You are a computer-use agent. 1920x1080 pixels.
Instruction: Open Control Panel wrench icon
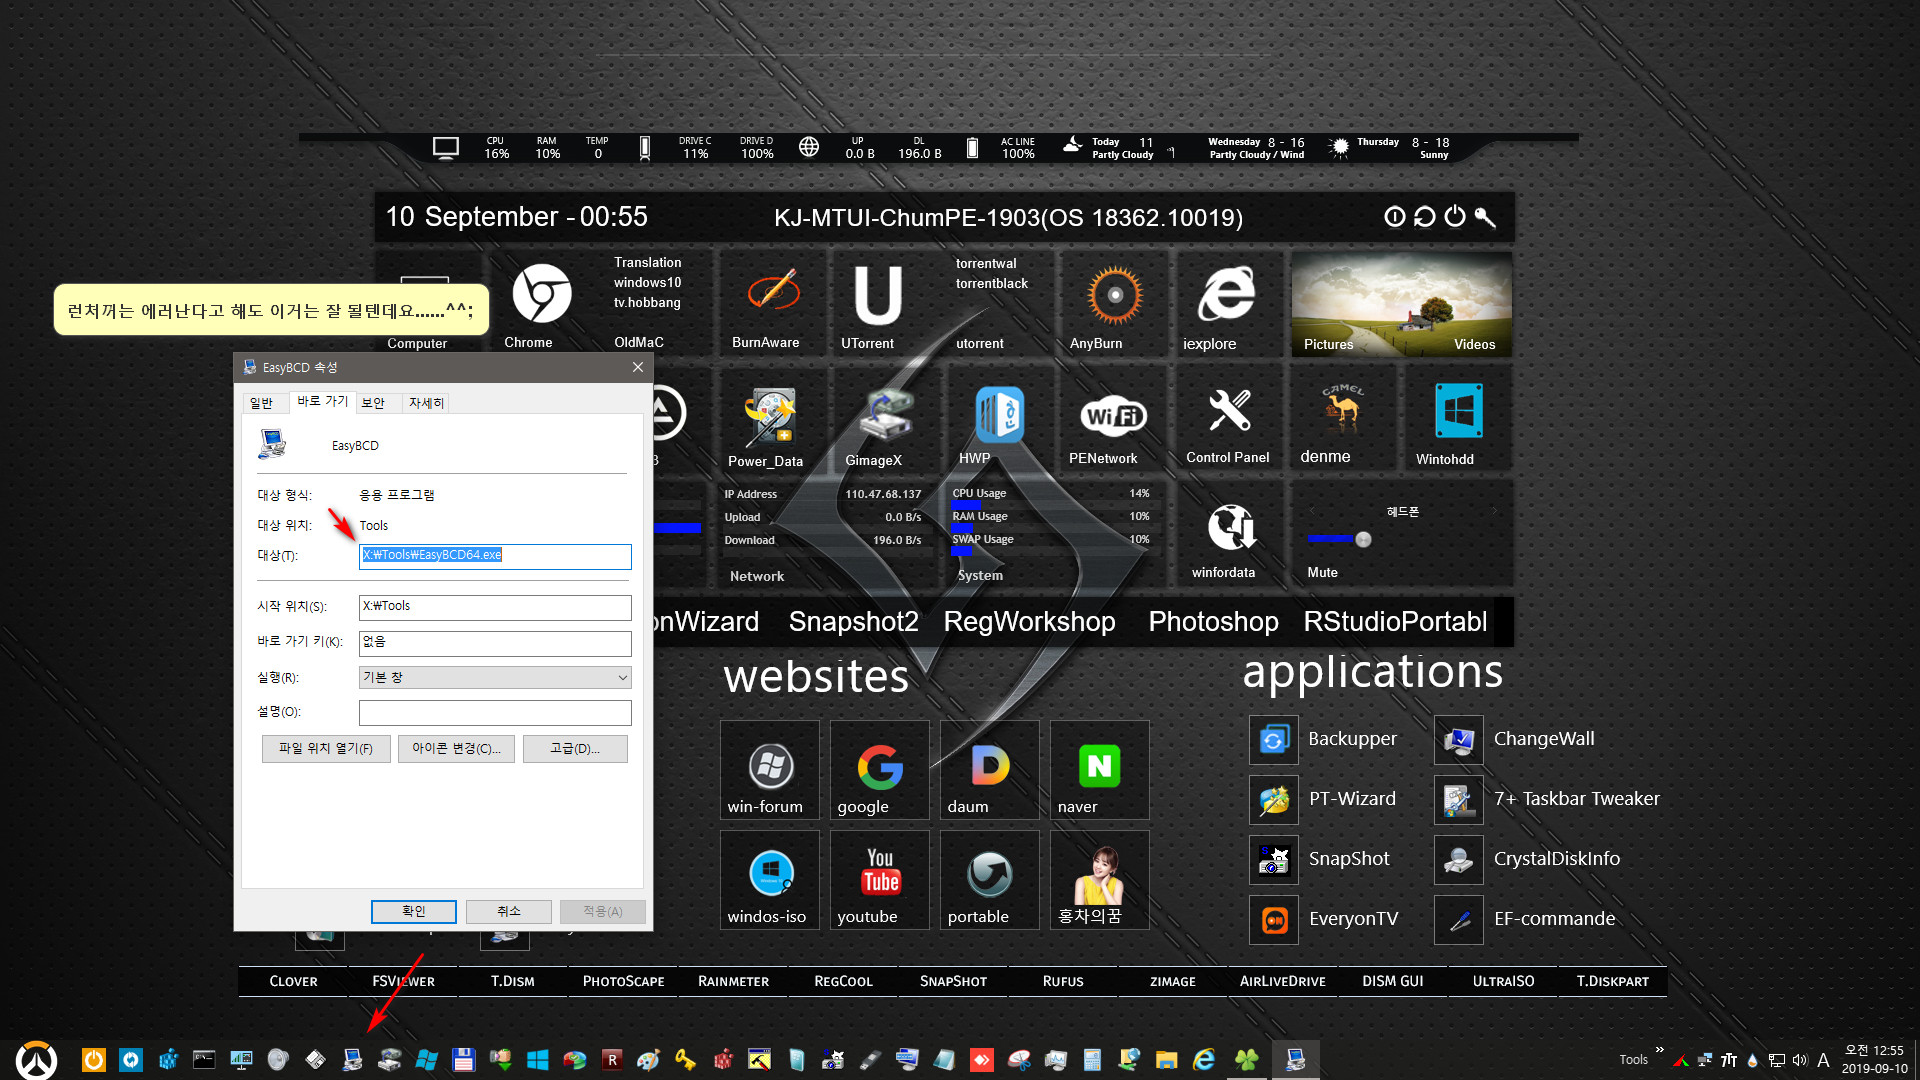[1229, 410]
